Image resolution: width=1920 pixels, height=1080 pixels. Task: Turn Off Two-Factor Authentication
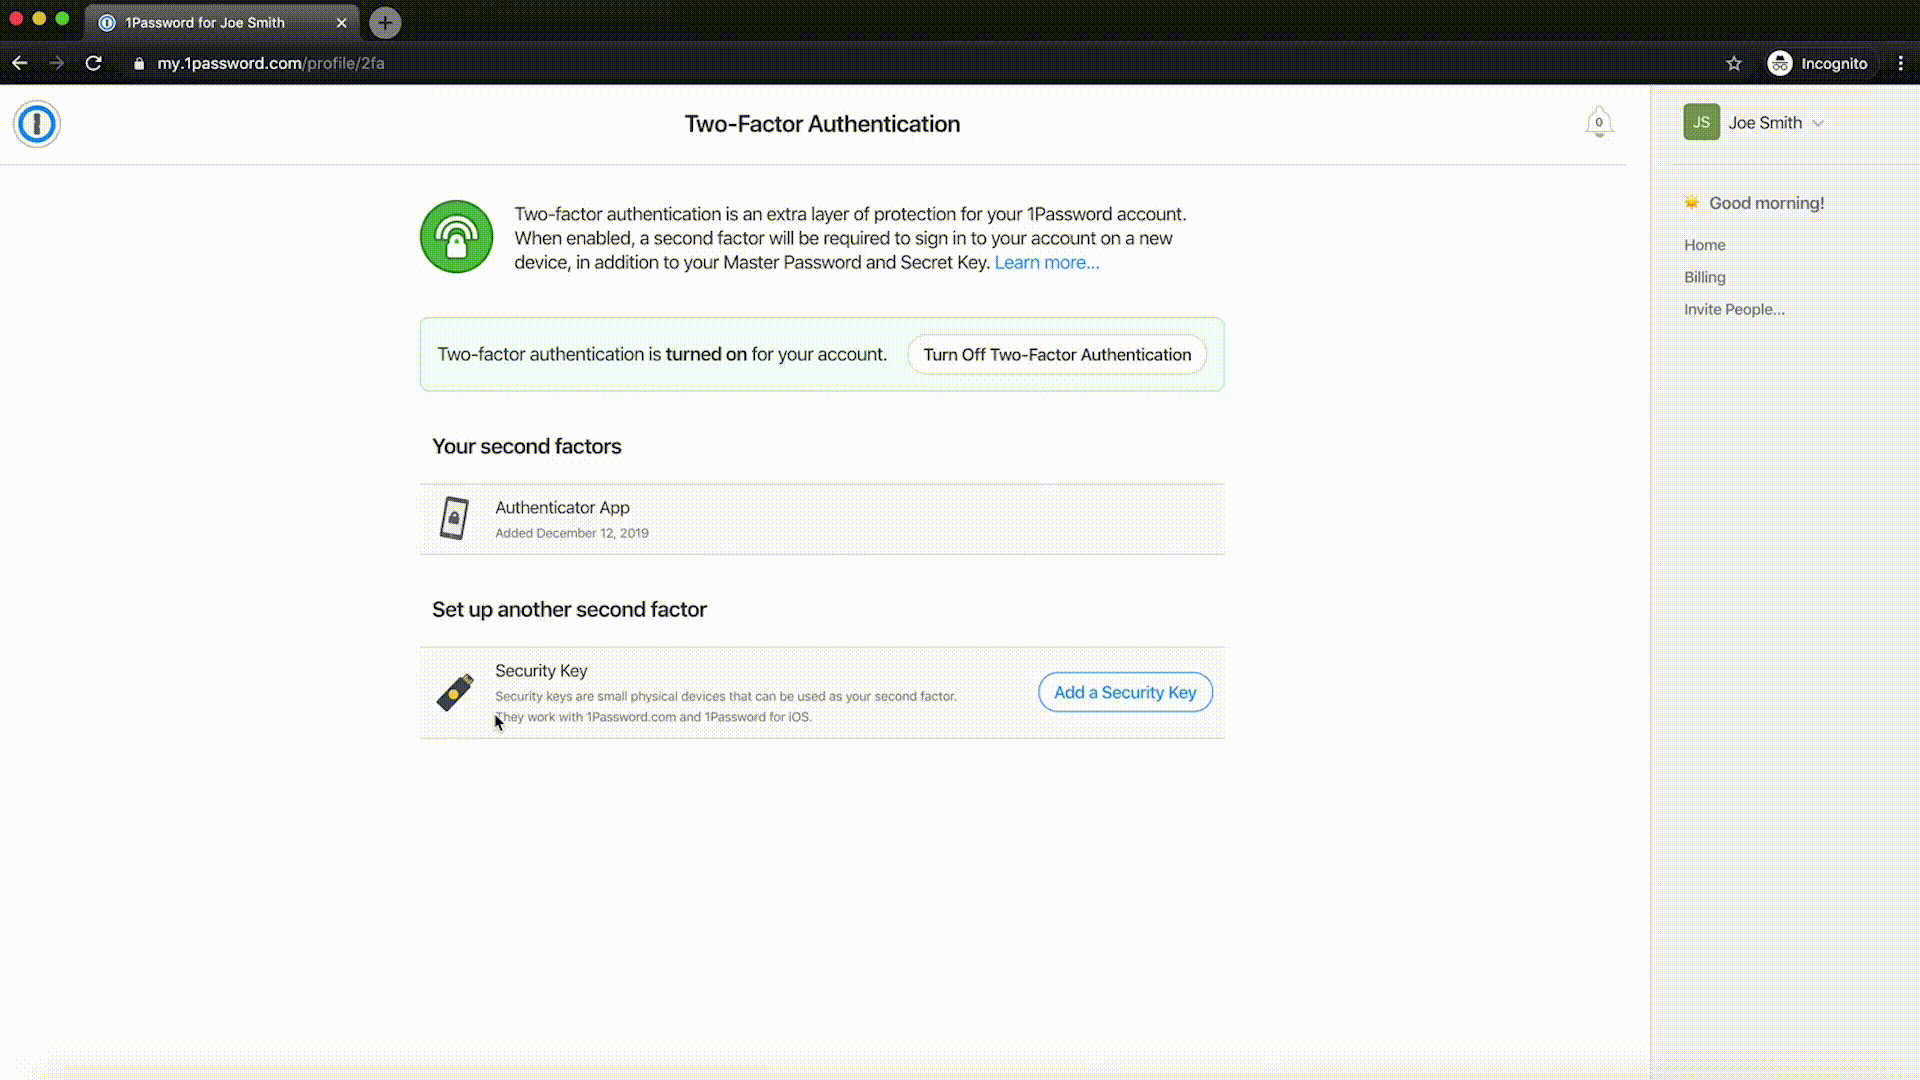tap(1057, 355)
